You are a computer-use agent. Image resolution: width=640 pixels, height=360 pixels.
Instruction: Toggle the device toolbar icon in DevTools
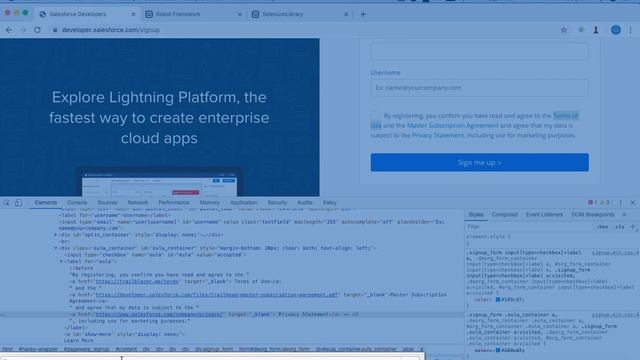point(18,202)
